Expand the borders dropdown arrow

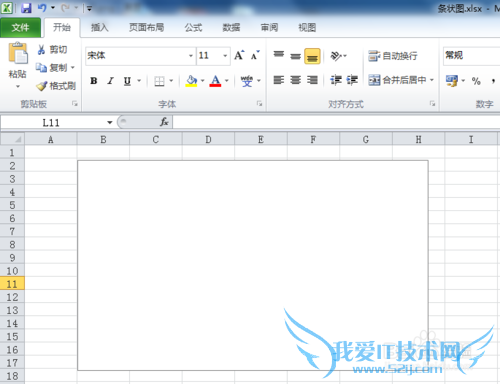[171, 81]
